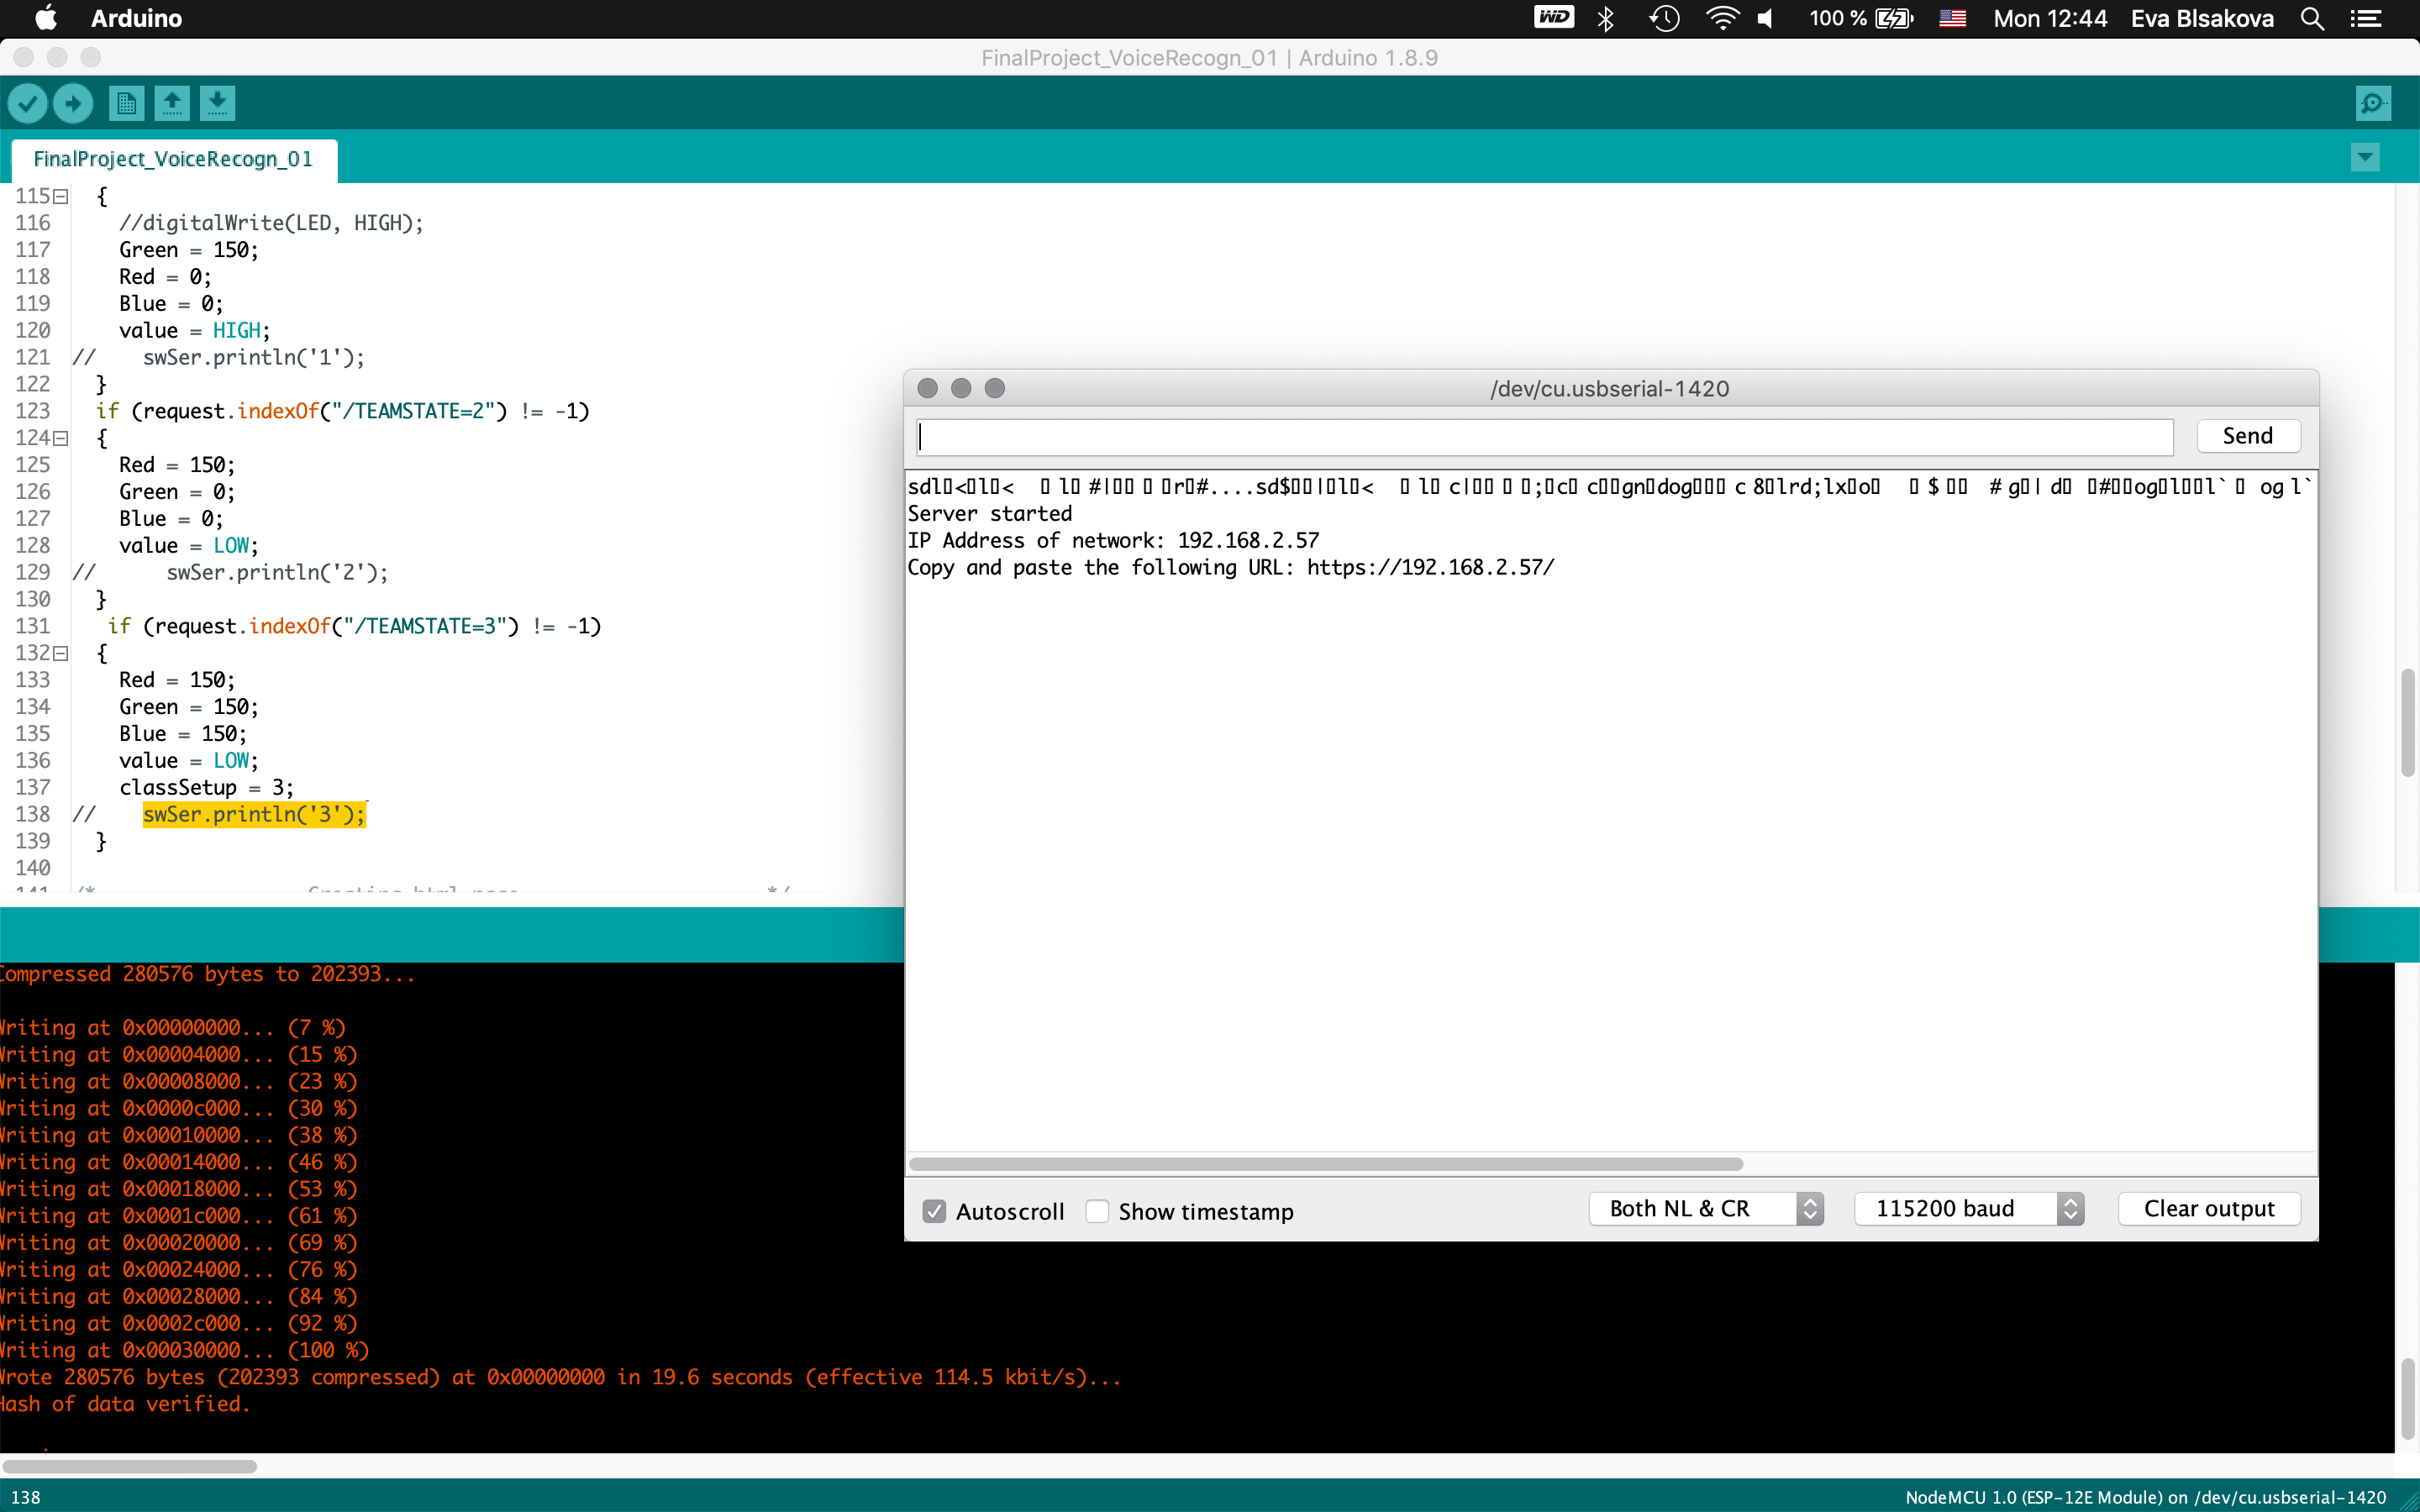
Task: Open macOS Spotlight search icon
Action: pos(2312,18)
